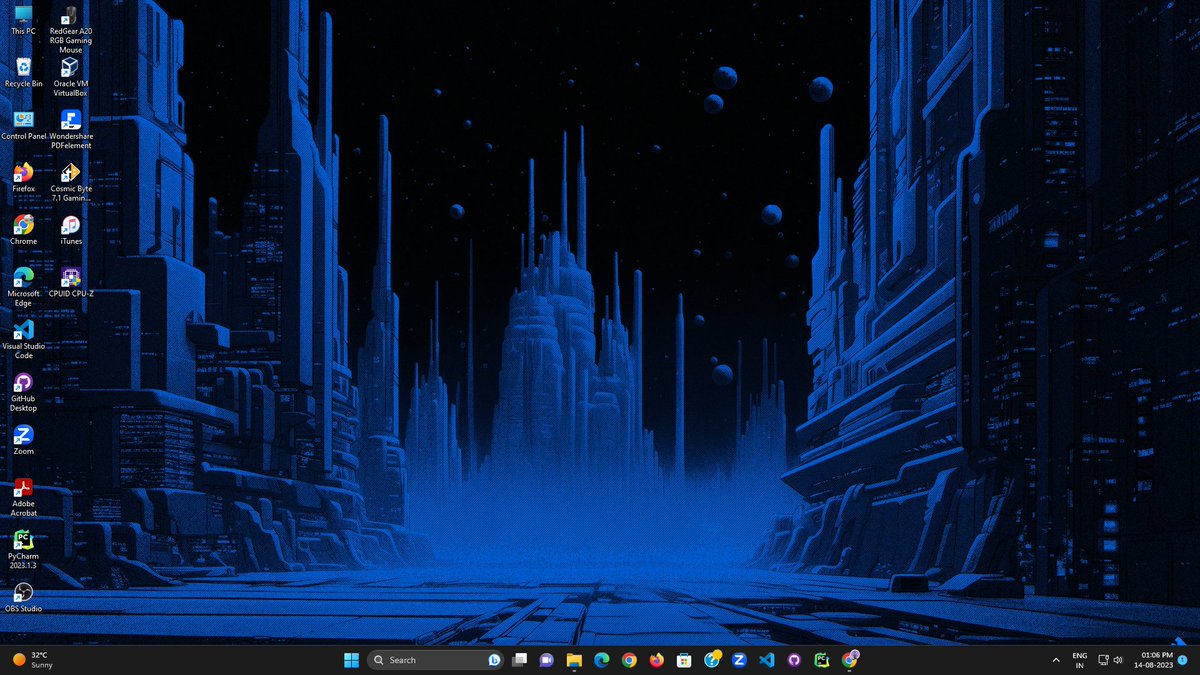Select the Recycle Bin desktop icon
The width and height of the screenshot is (1200, 675).
(23, 73)
